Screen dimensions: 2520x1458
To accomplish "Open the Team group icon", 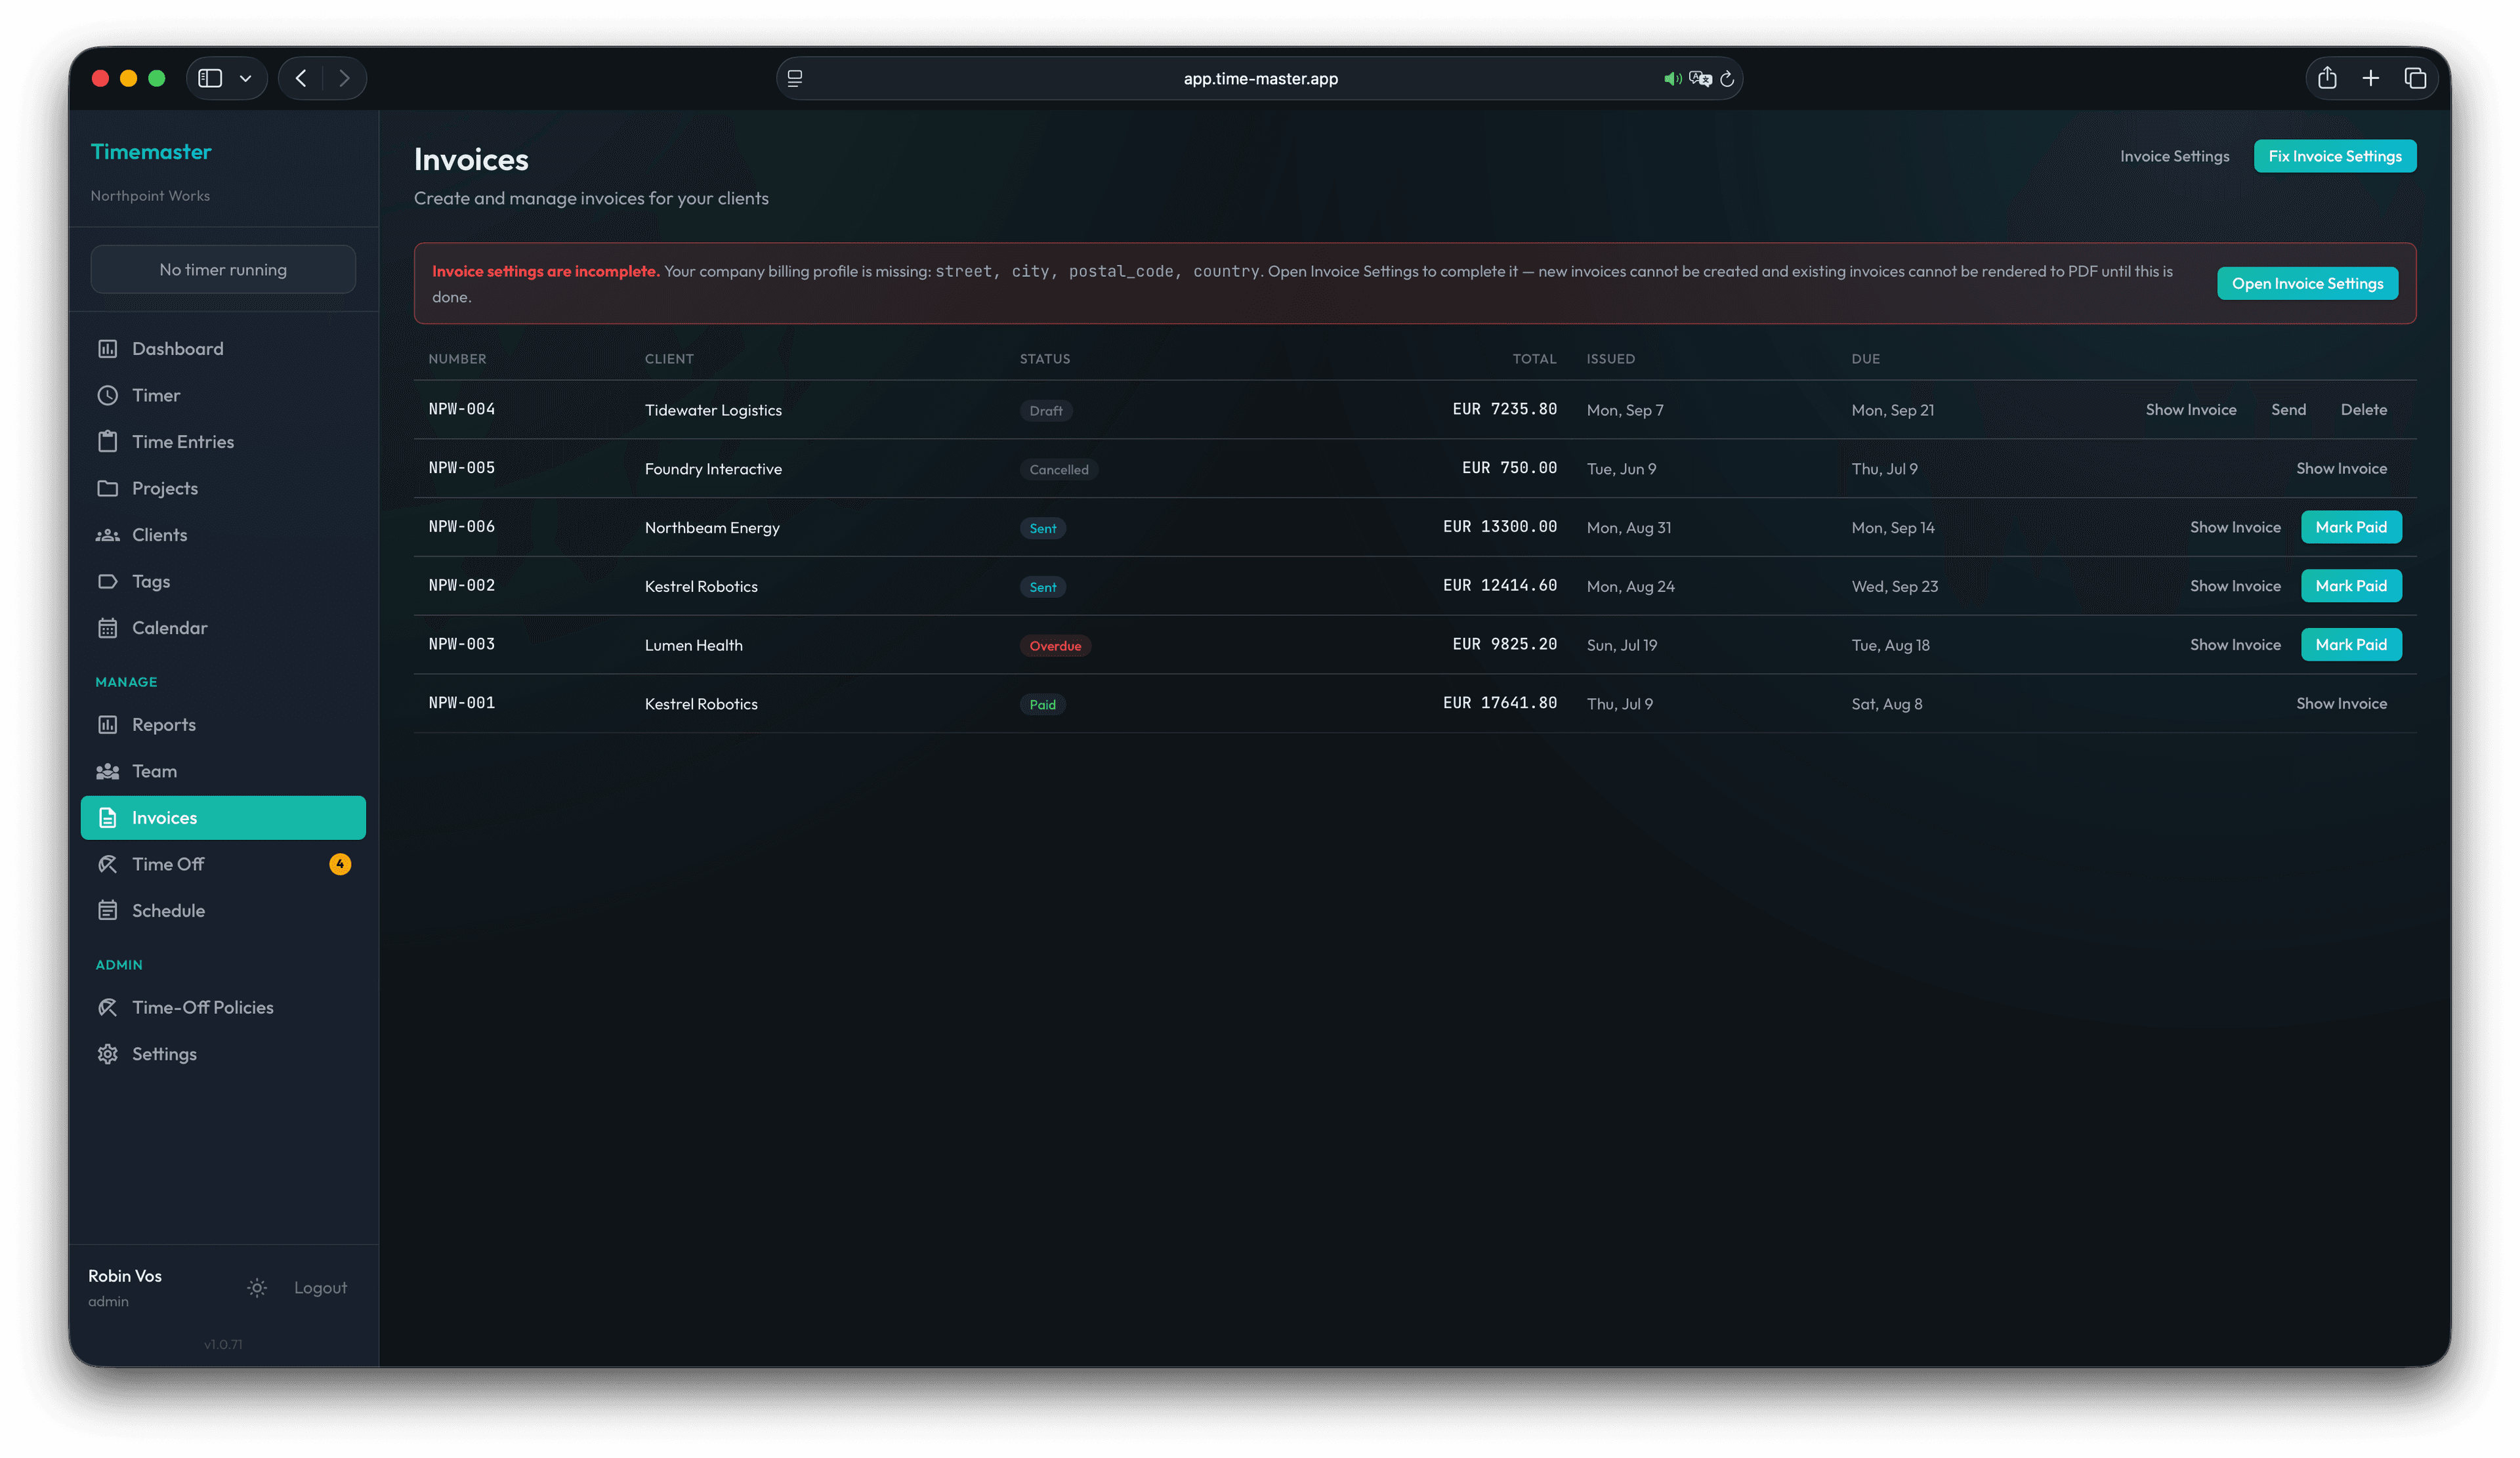I will pos(107,771).
